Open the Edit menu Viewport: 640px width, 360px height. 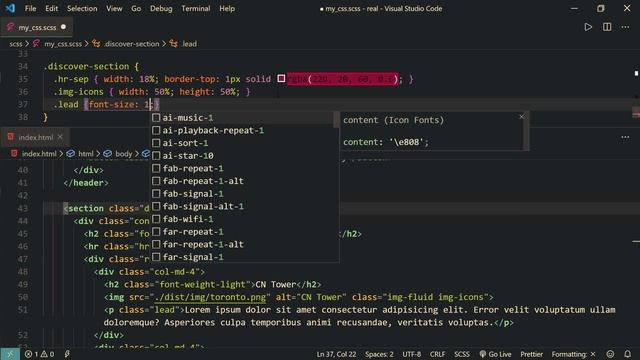[51, 8]
